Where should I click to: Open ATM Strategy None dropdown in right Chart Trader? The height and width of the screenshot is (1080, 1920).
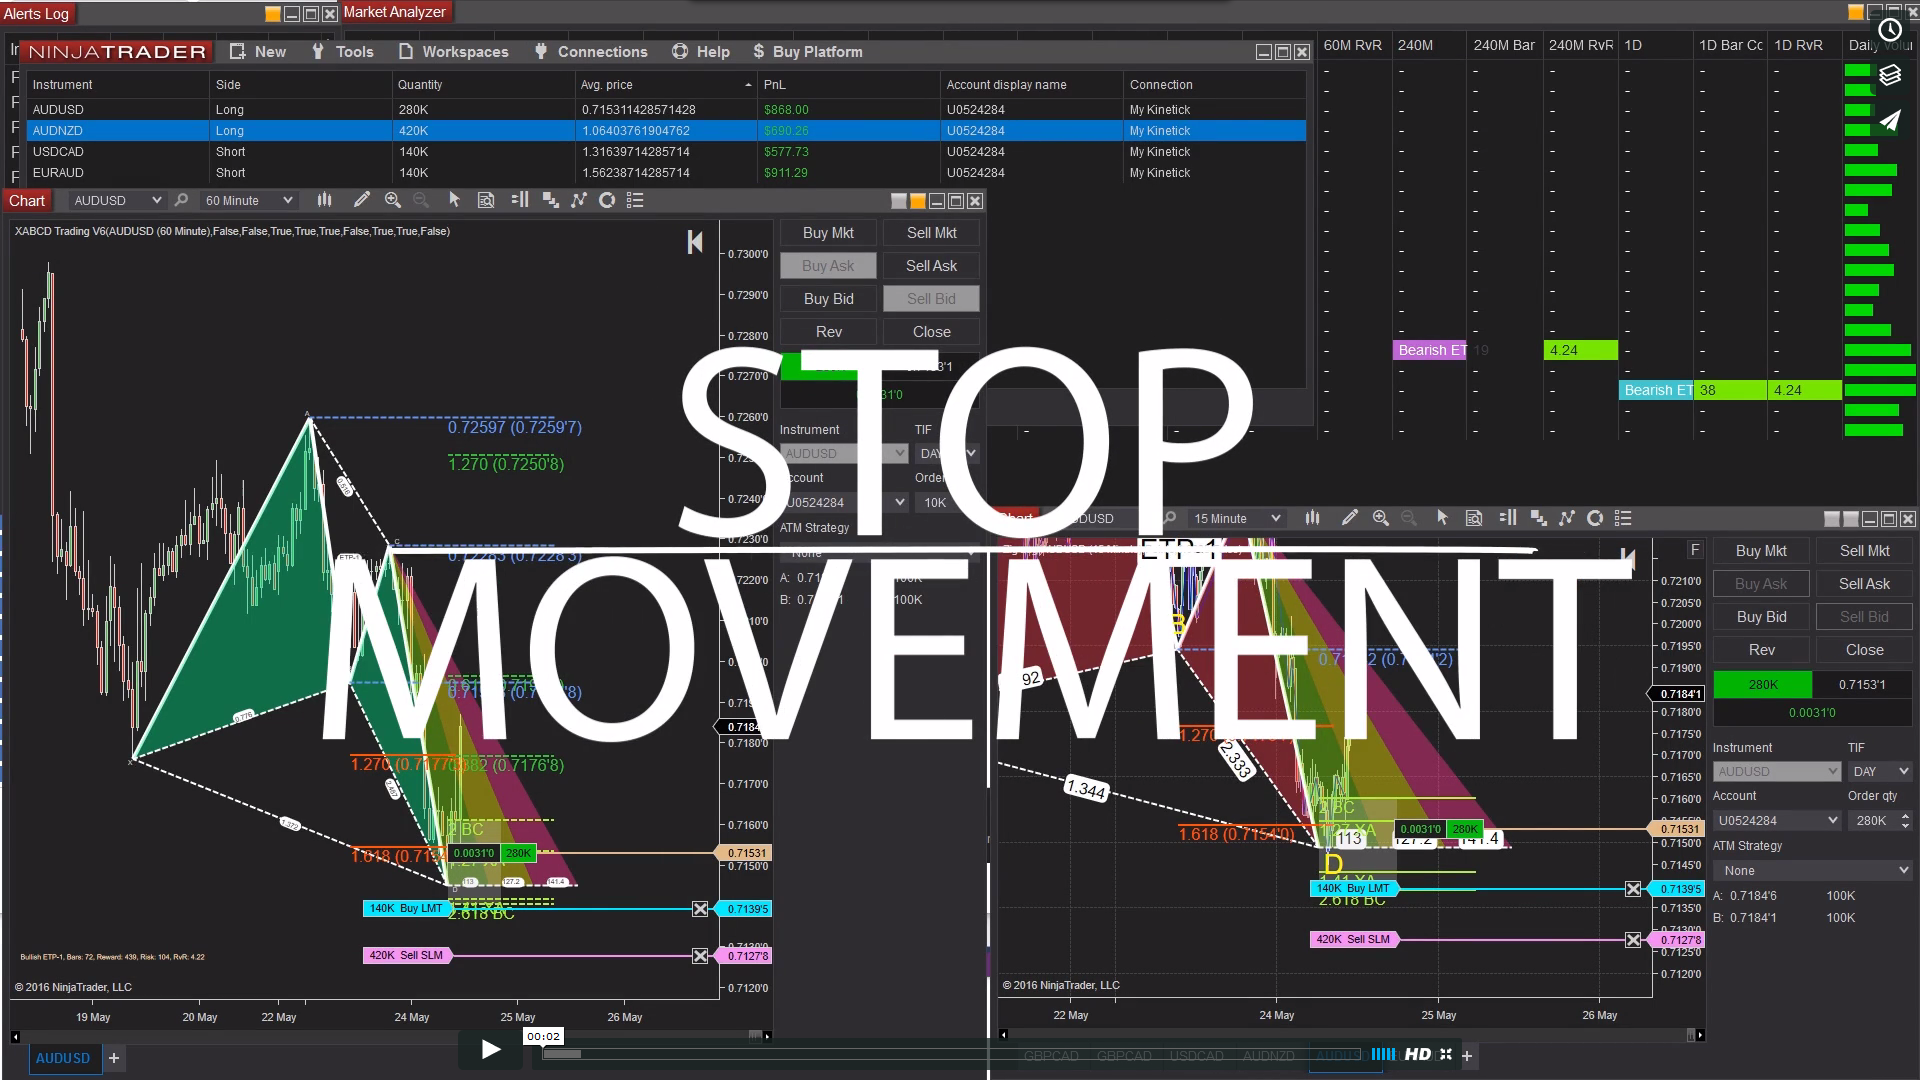1813,870
